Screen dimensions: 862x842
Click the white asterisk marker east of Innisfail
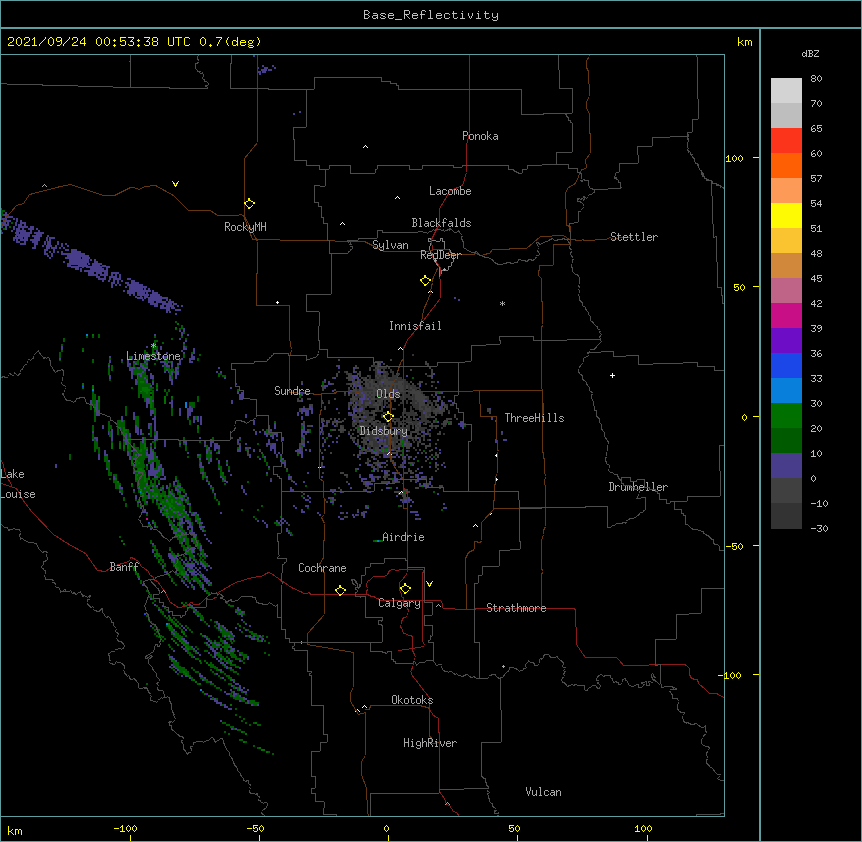point(502,303)
